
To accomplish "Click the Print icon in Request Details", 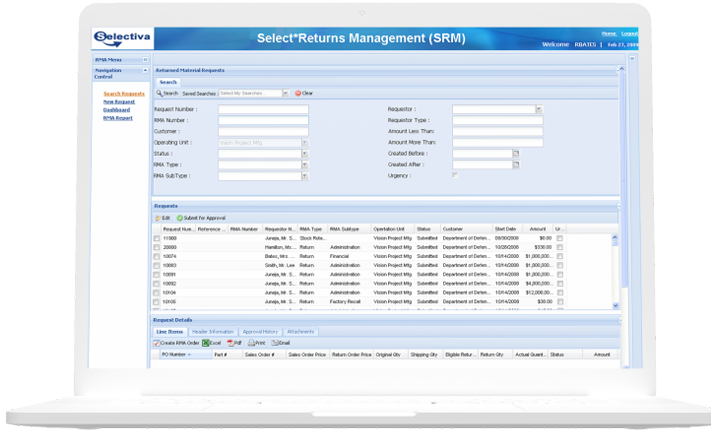I will pos(249,342).
